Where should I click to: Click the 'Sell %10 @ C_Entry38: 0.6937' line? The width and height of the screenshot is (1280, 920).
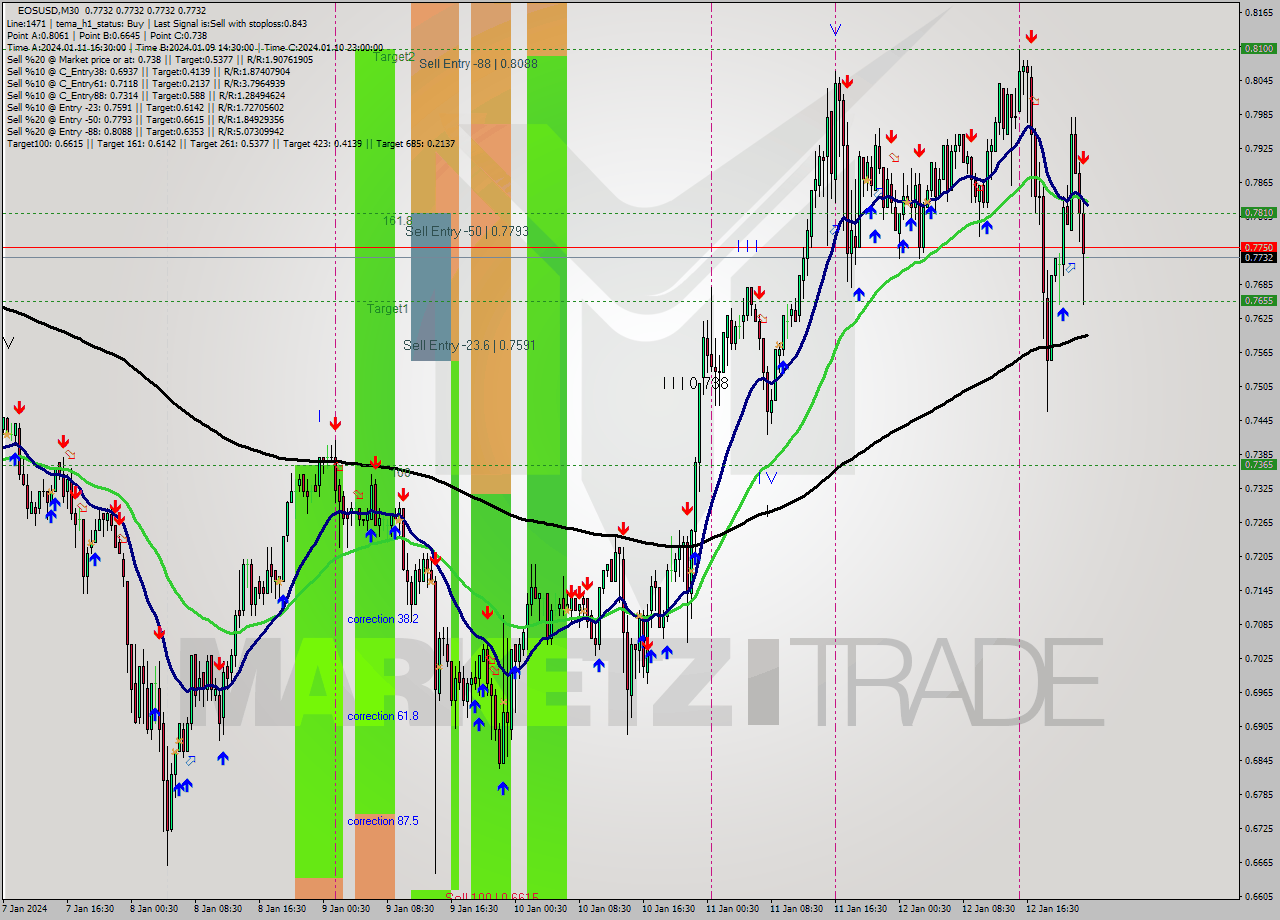tap(148, 71)
